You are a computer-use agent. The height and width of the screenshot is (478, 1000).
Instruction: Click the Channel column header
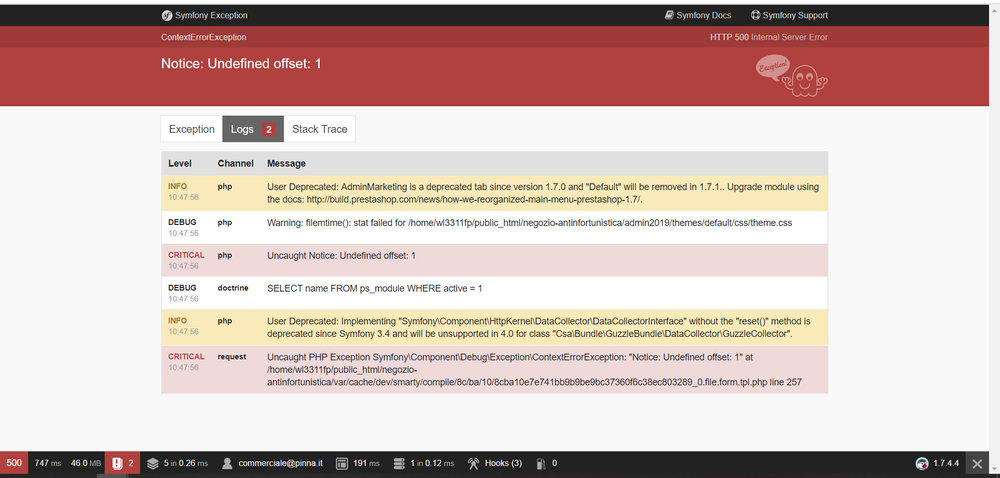click(235, 163)
